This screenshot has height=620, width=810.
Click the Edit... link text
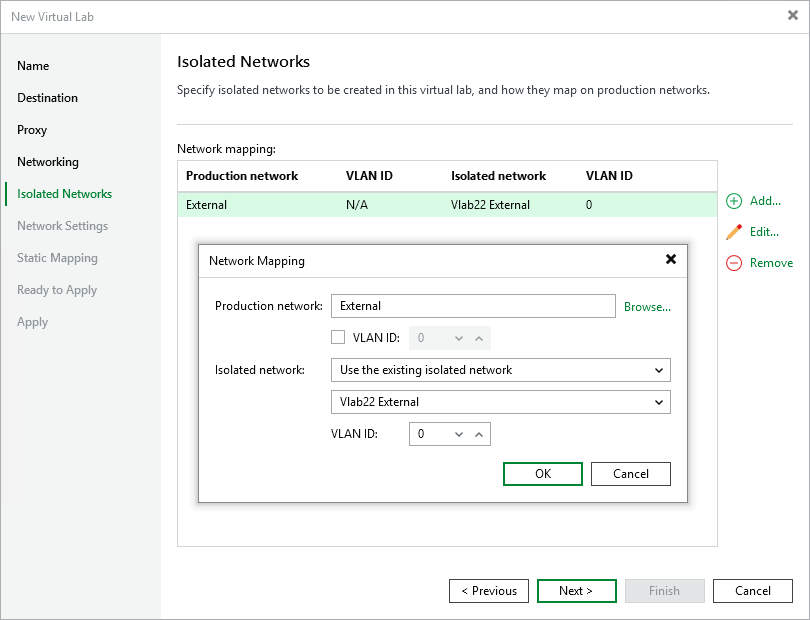[x=764, y=232]
